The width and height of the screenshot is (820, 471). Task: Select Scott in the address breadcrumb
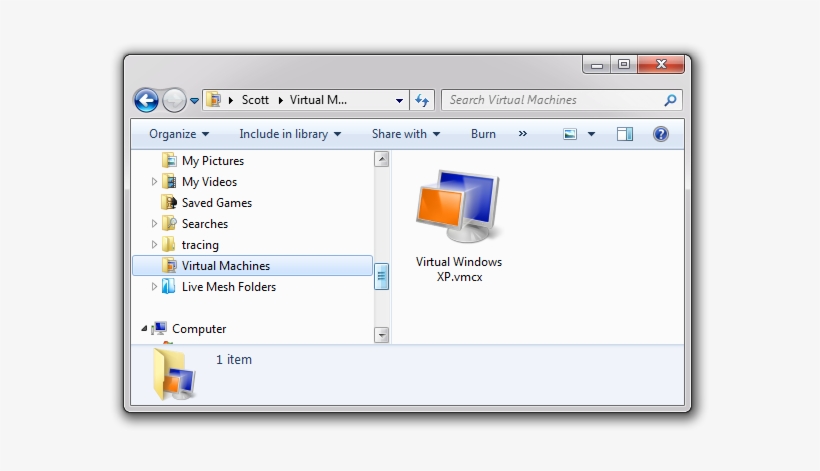(x=255, y=100)
